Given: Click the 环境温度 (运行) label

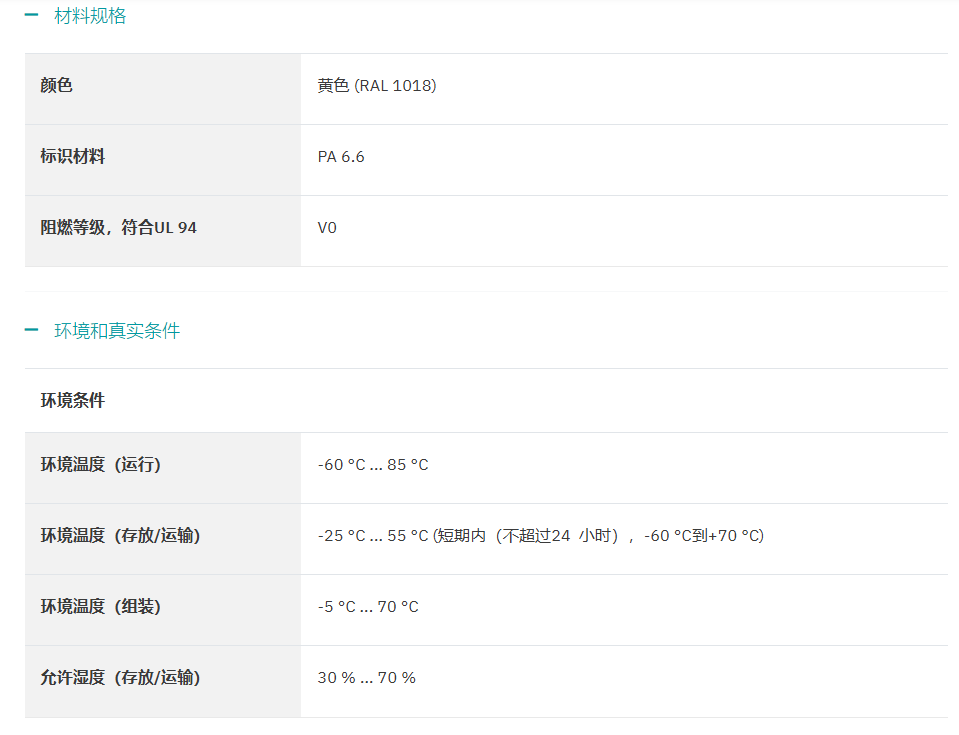Looking at the screenshot, I should pos(101,465).
